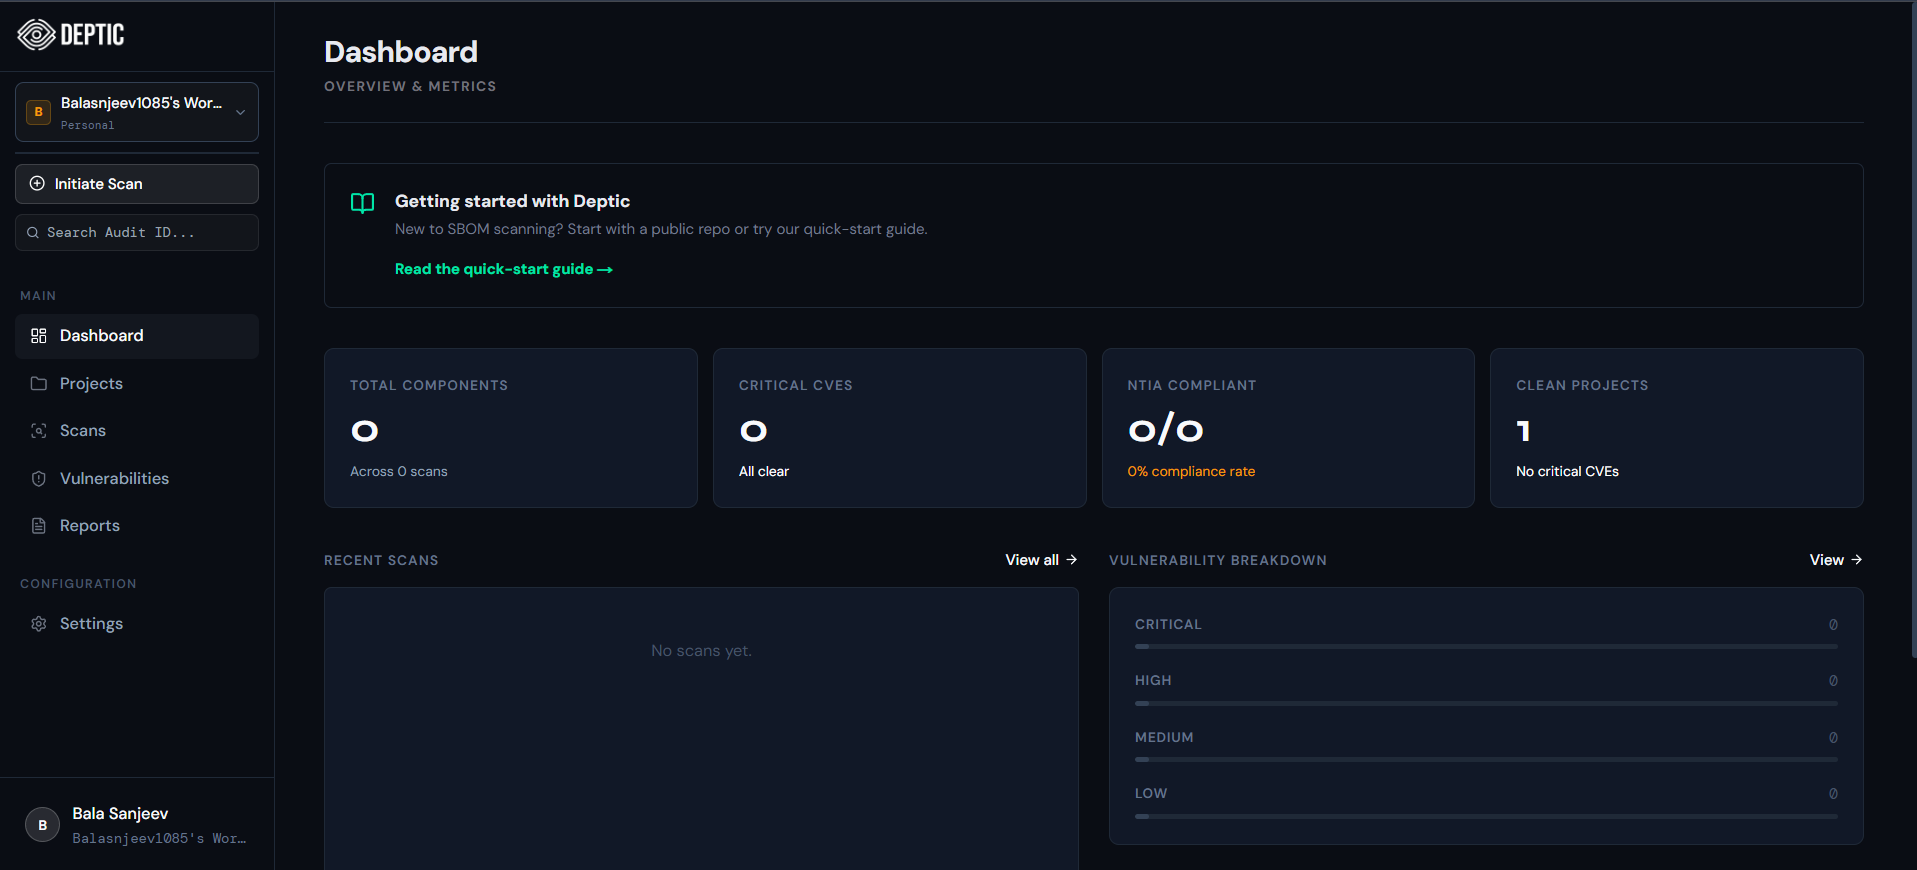Open Dashboard in the sidebar

coord(137,336)
